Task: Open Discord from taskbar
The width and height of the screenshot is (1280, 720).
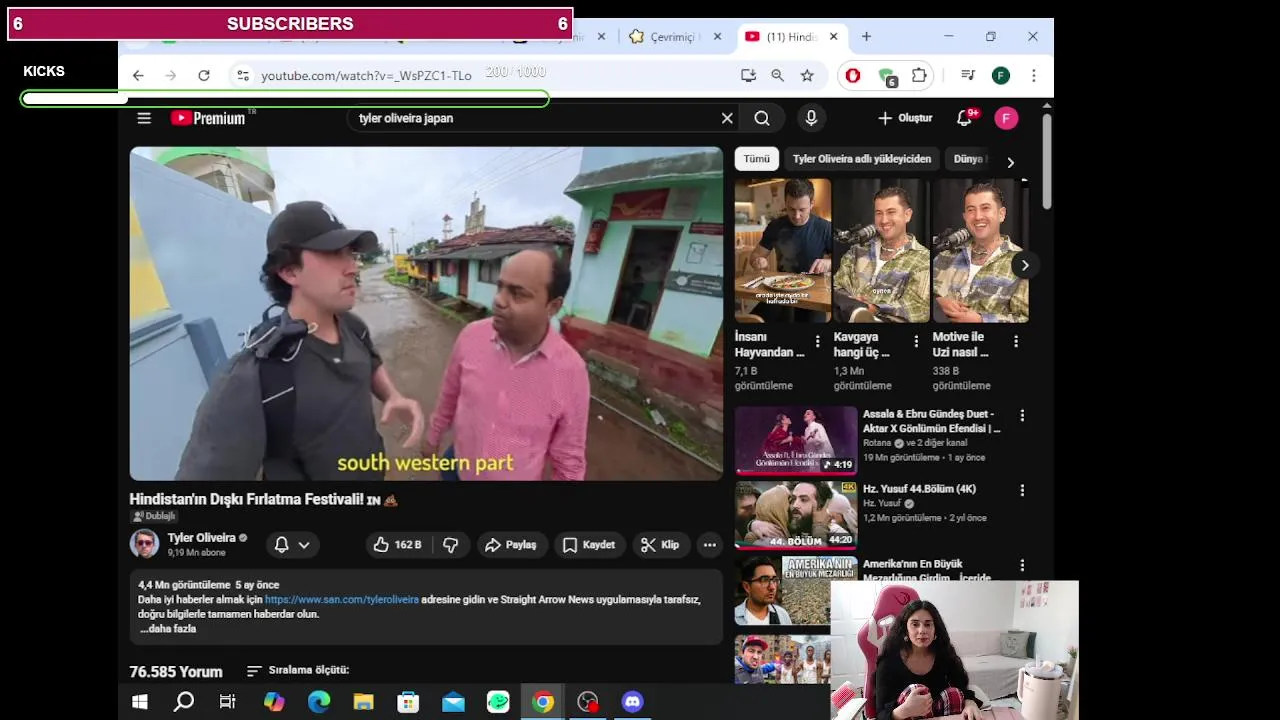Action: [x=632, y=702]
